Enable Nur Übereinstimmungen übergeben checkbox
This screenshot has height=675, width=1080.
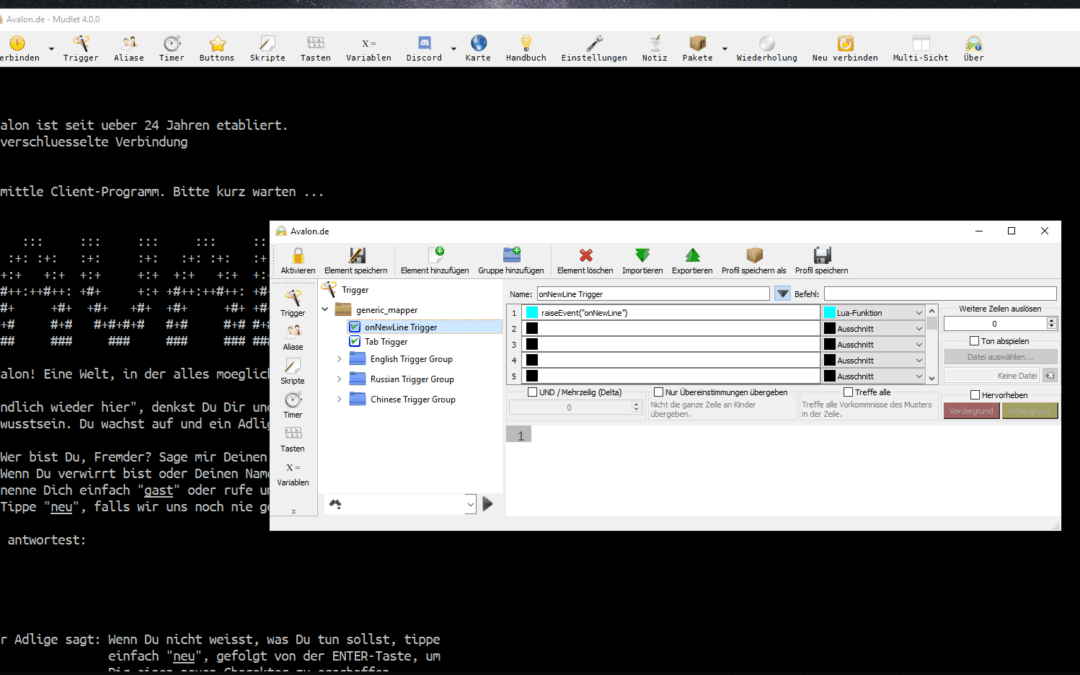click(x=658, y=392)
